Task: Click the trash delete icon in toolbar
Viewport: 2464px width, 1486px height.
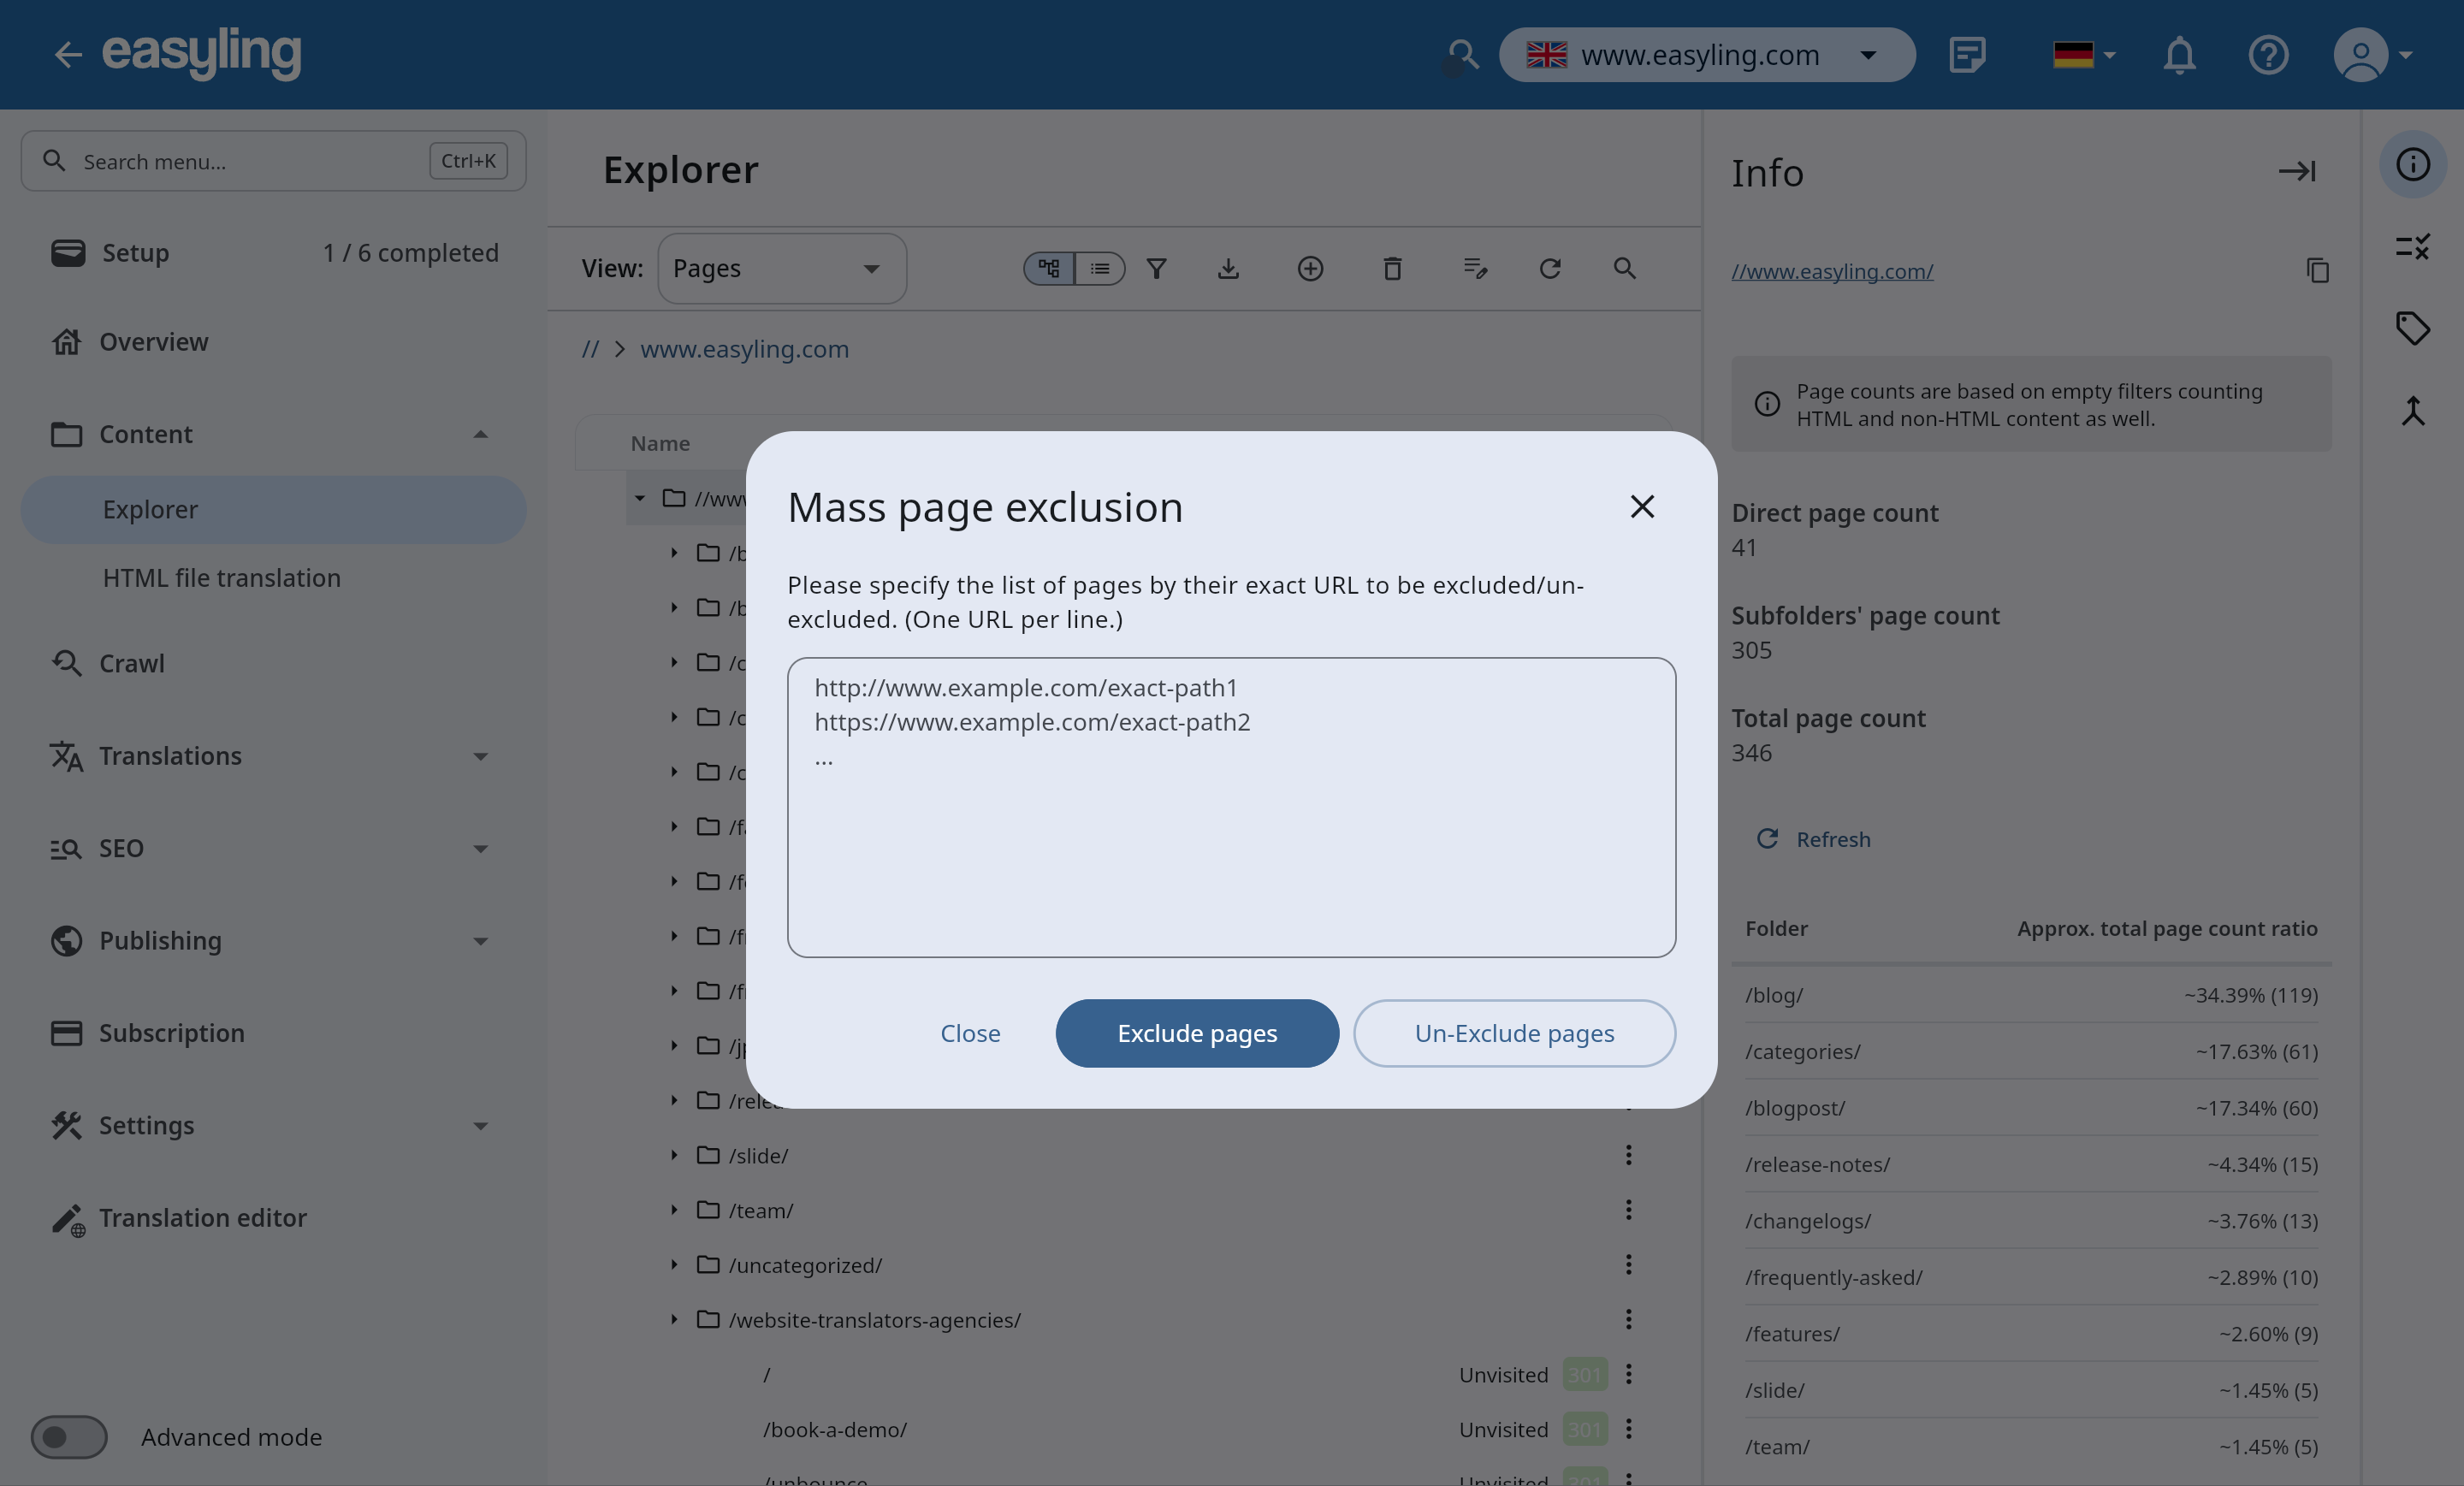Action: [1392, 268]
